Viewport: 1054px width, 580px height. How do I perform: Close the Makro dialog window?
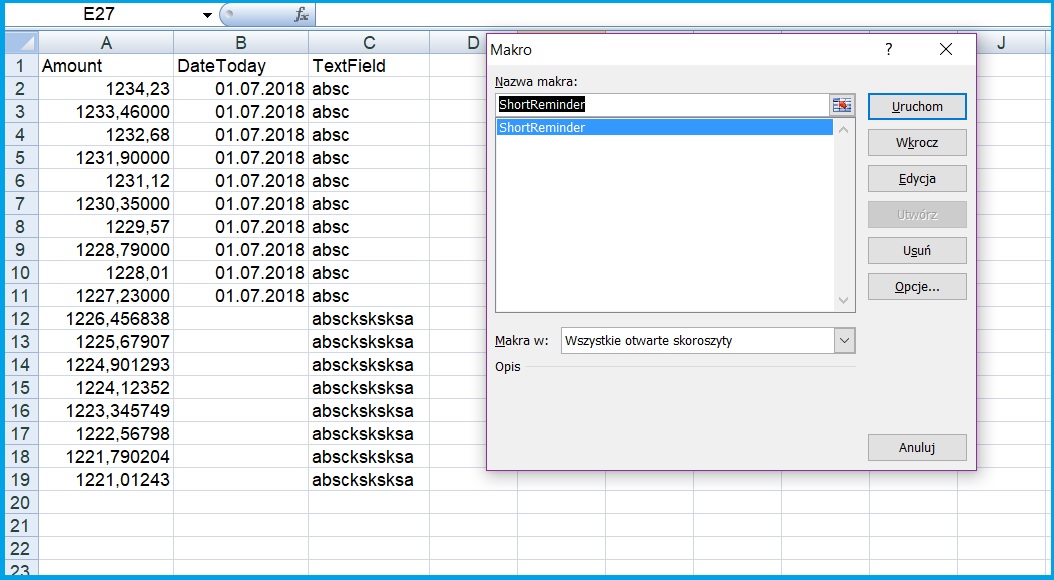click(x=946, y=49)
